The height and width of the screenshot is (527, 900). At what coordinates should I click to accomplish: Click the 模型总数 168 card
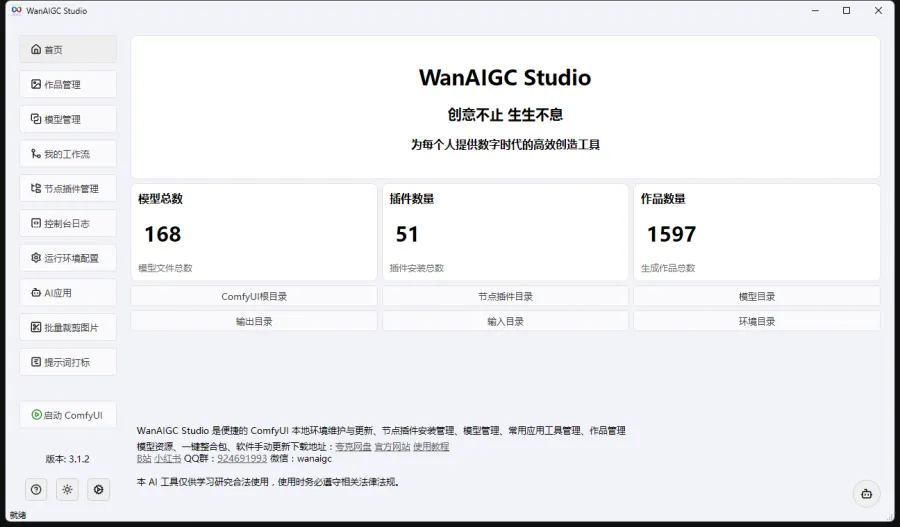(254, 232)
